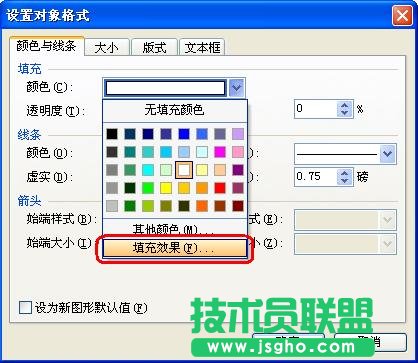Choose the peach tan swatch
This screenshot has height=363, width=418.
coord(220,170)
